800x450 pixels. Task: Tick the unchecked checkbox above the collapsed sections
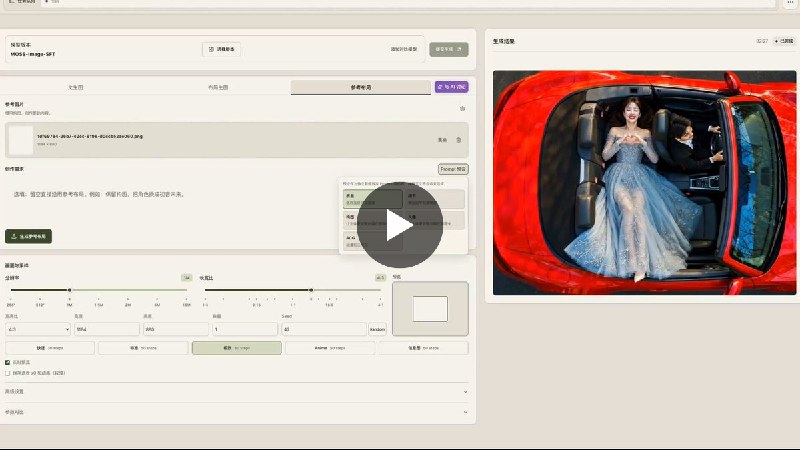tap(8, 373)
